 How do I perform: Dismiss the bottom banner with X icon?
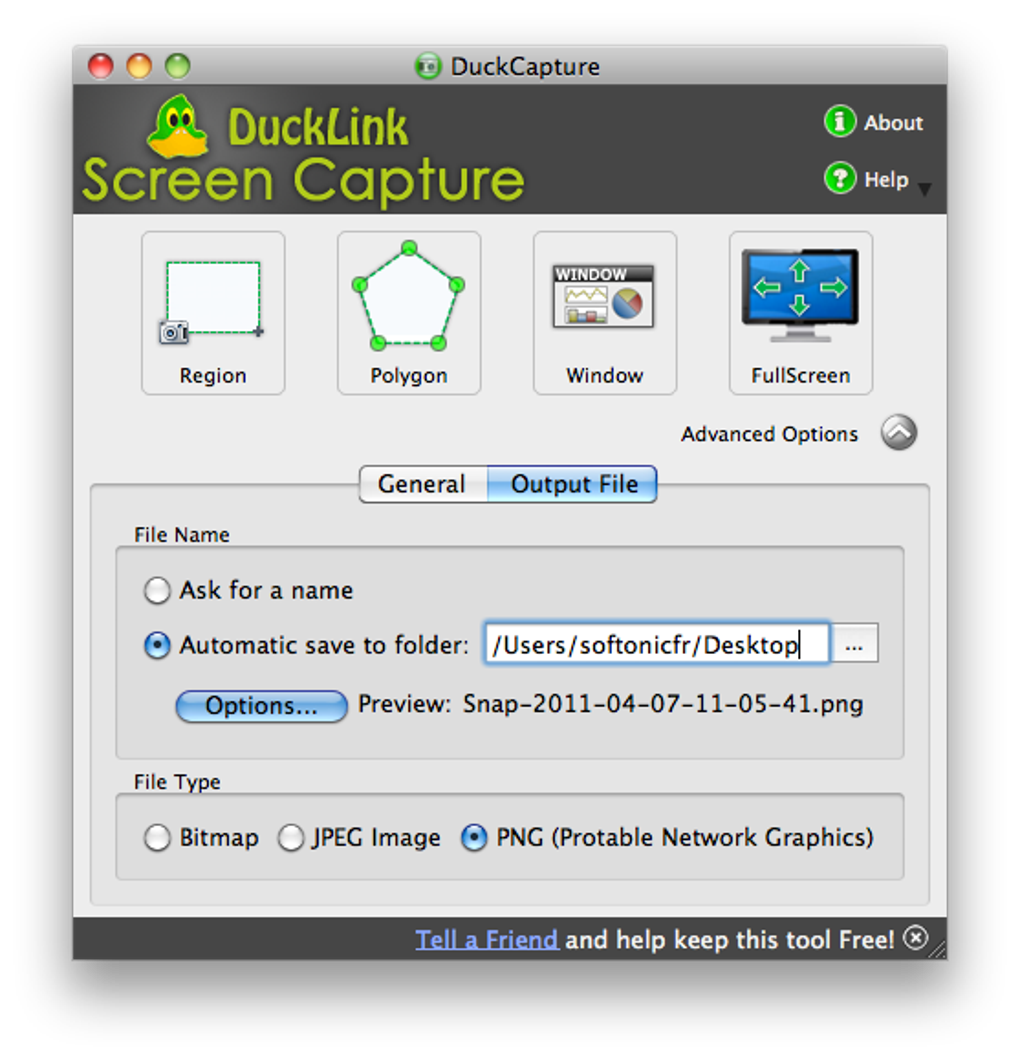pyautogui.click(x=916, y=938)
